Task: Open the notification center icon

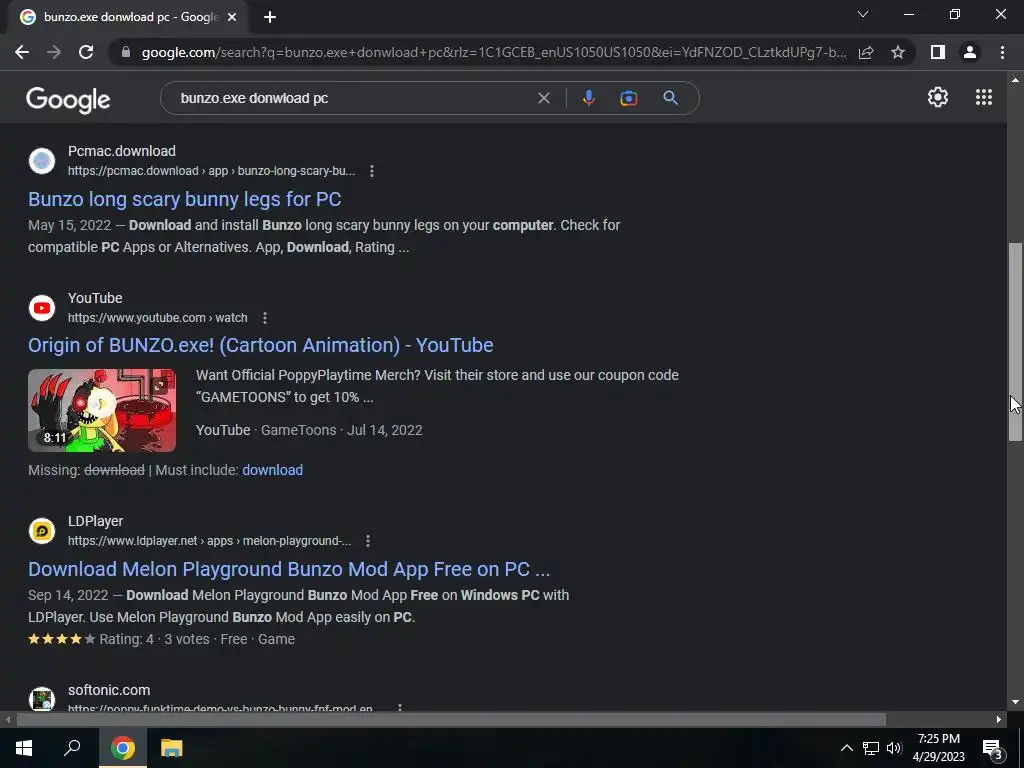Action: (992, 749)
